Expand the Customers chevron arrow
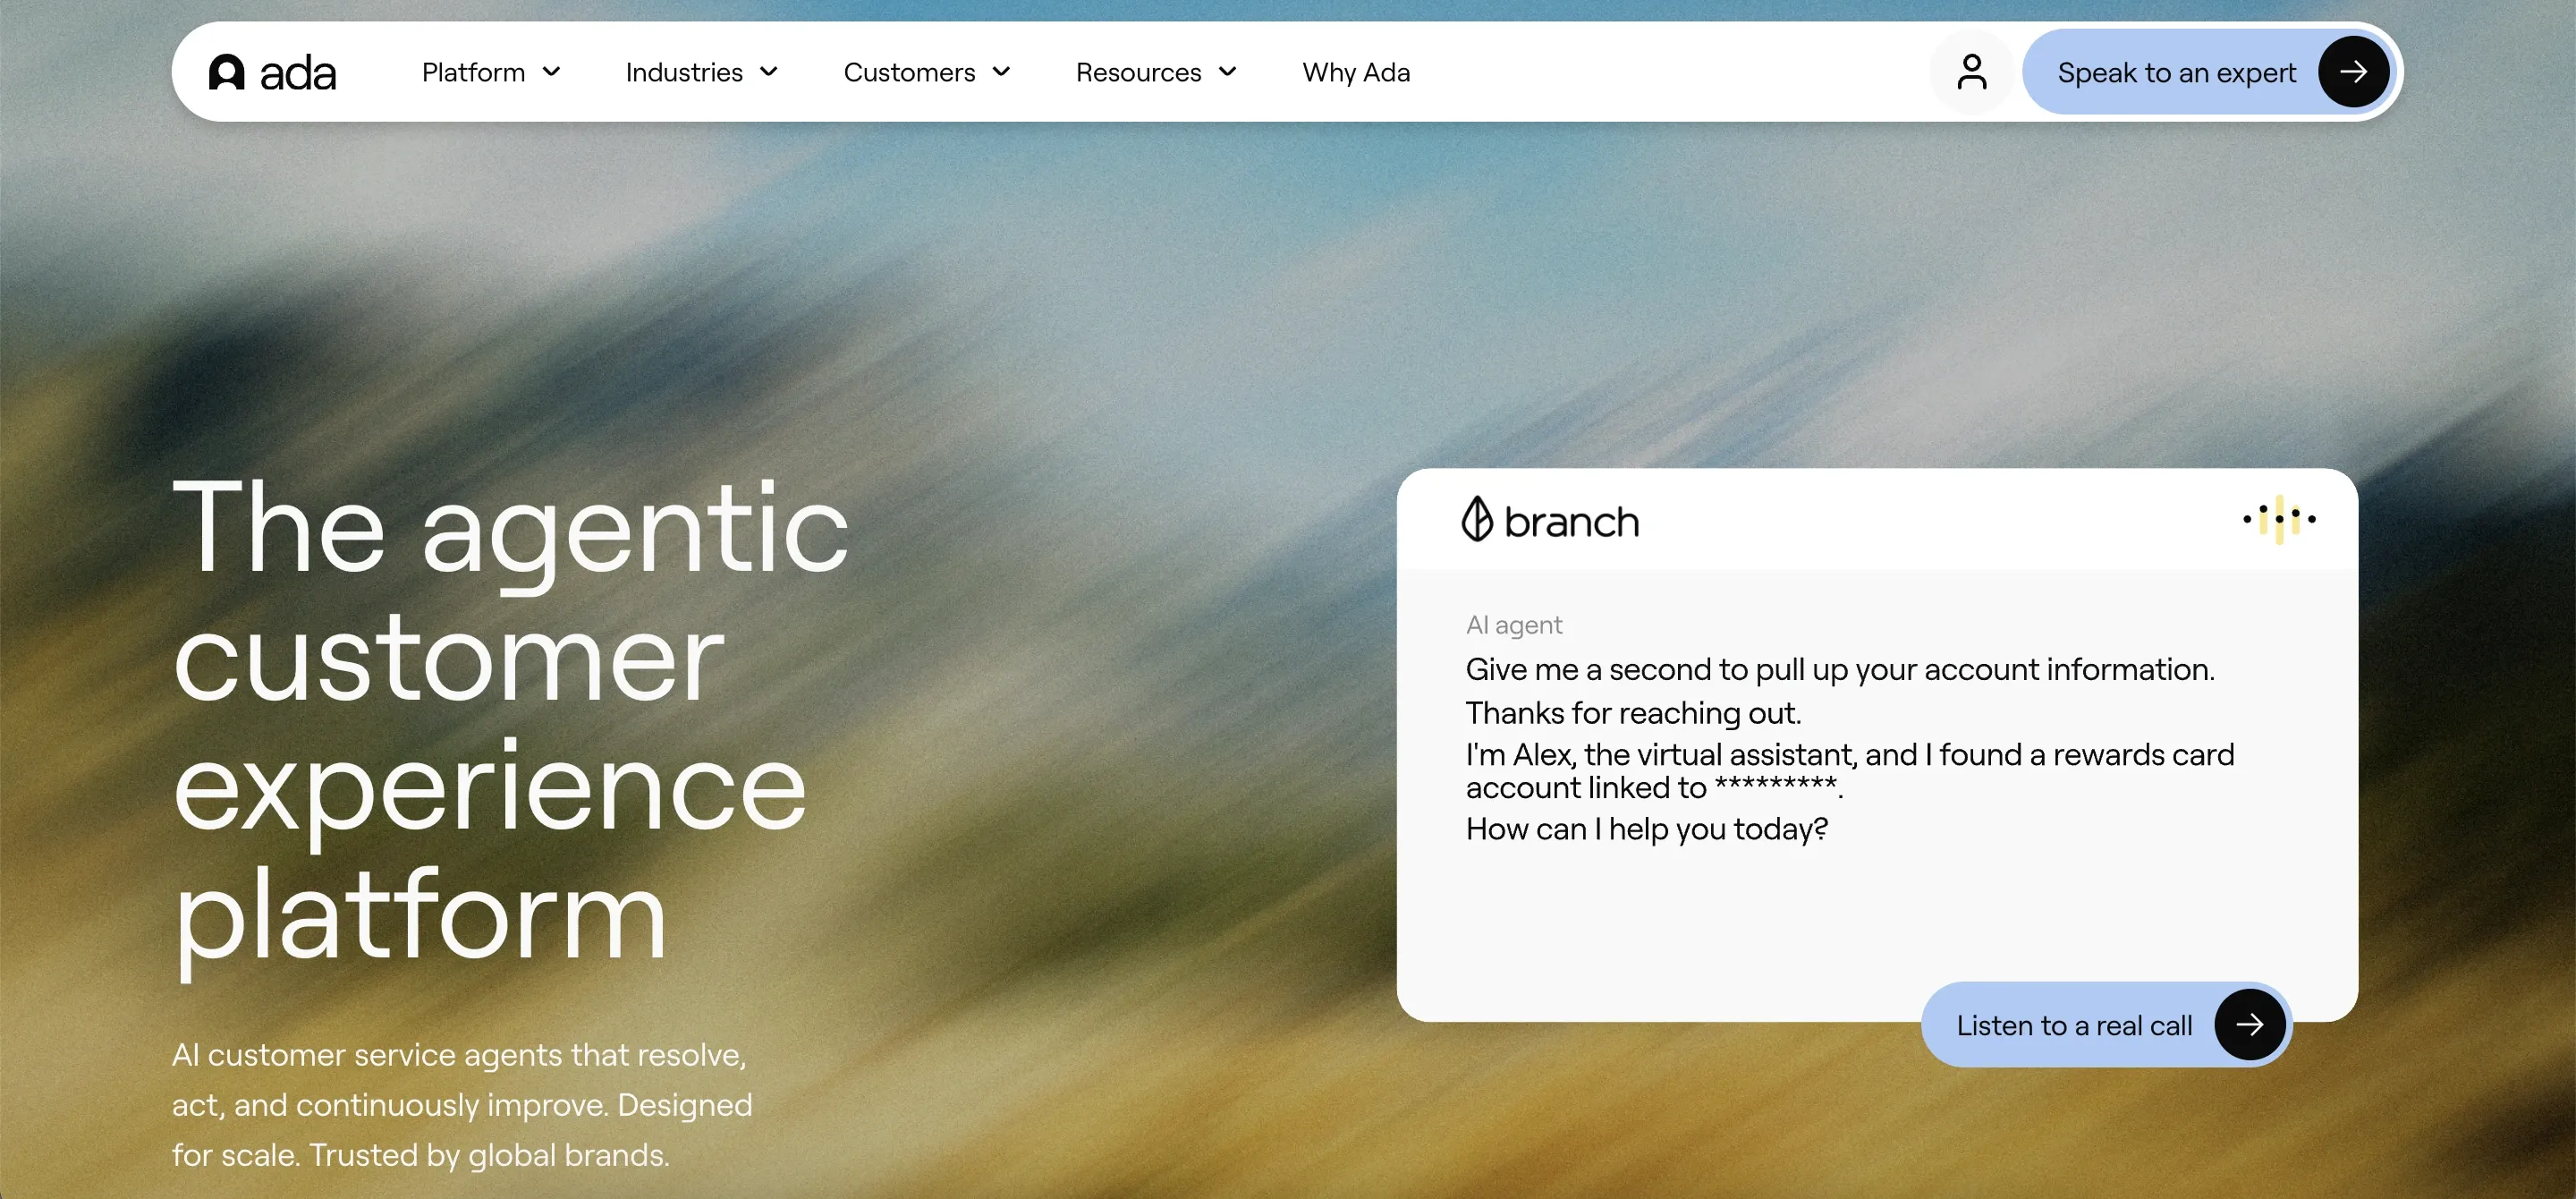2576x1199 pixels. [1001, 72]
